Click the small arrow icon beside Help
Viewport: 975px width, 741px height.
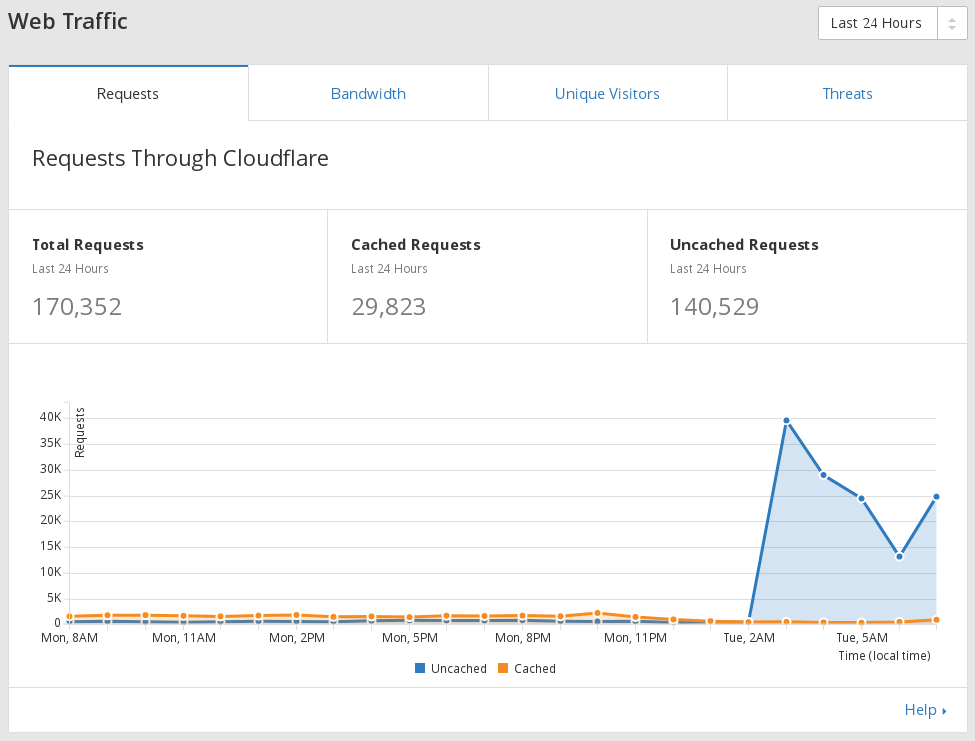click(x=945, y=711)
